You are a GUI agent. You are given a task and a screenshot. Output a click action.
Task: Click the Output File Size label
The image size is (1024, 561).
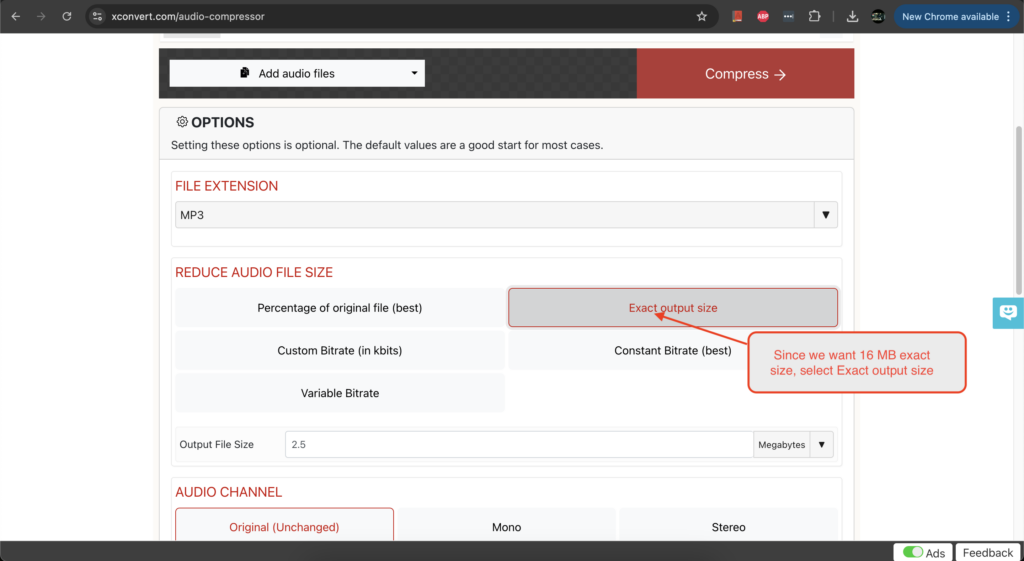coord(216,444)
